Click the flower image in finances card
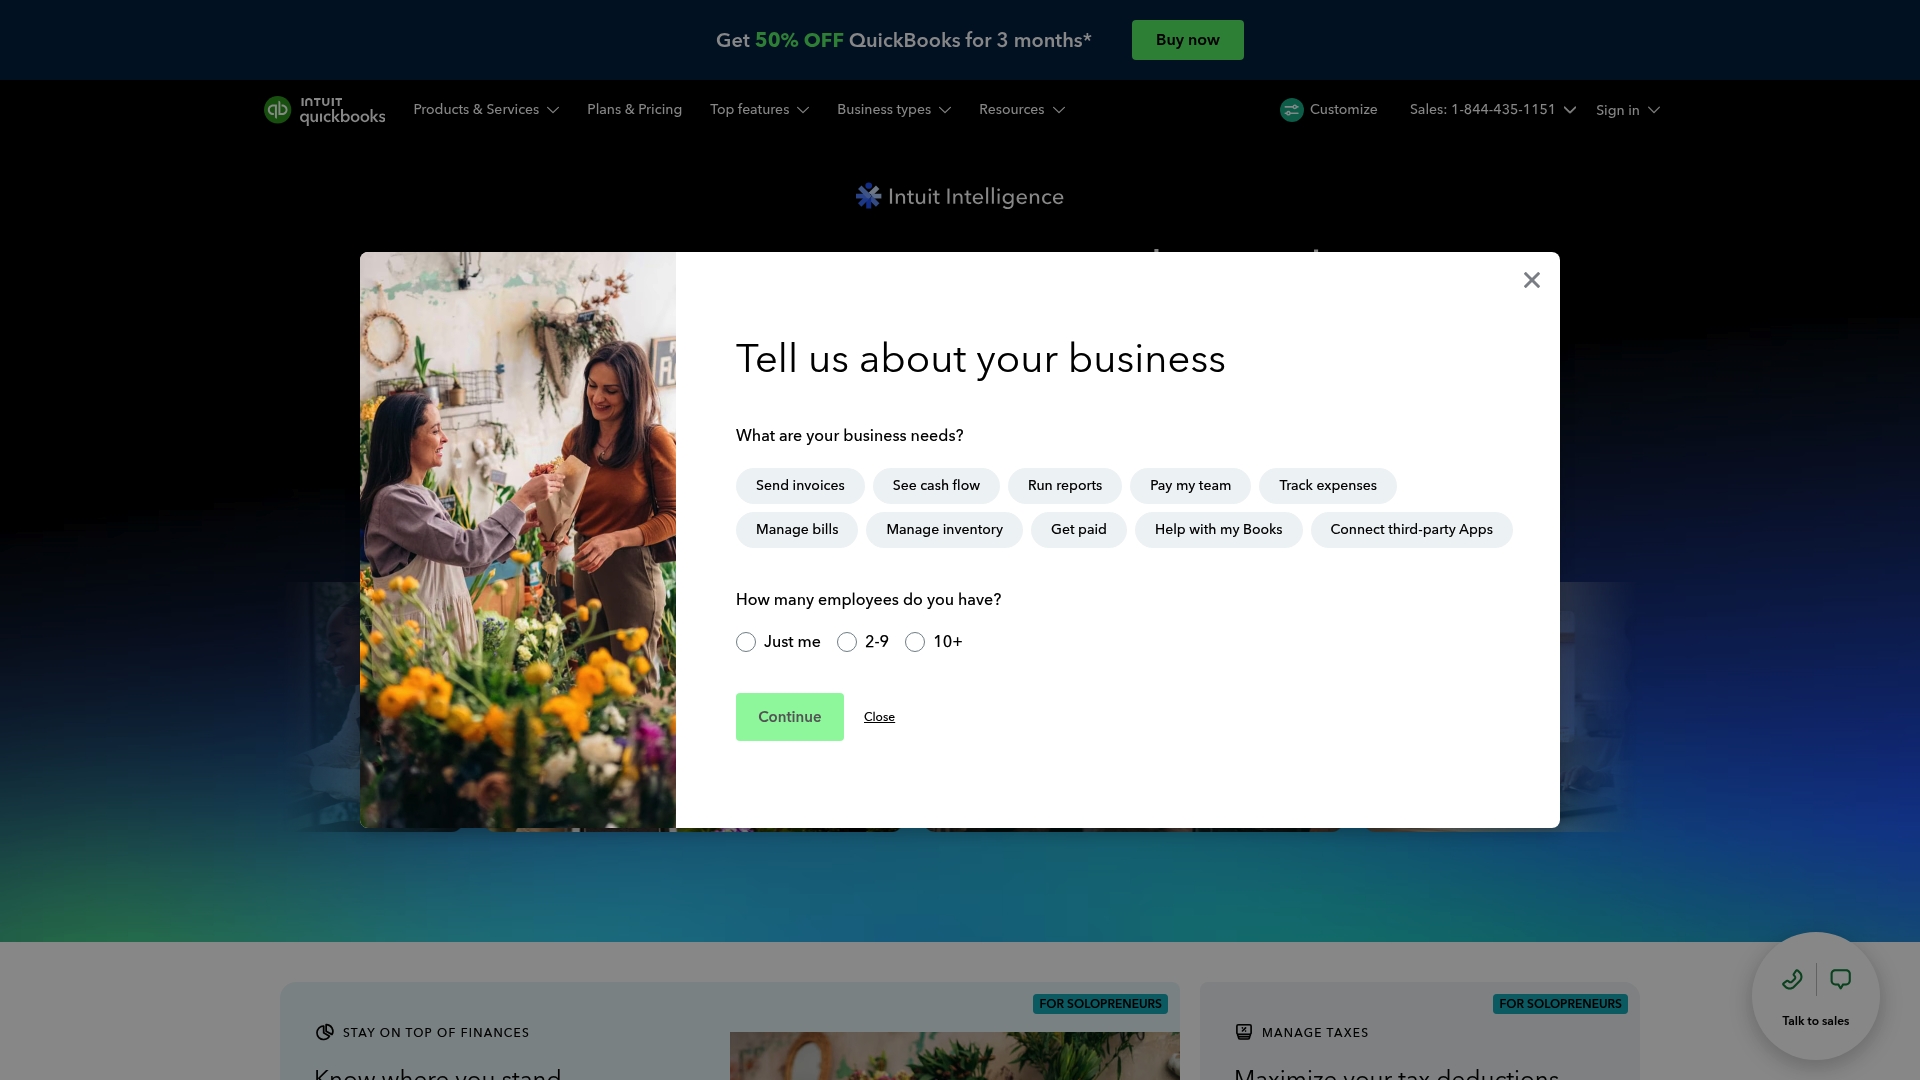Screen dimensions: 1920x1080 point(955,1056)
